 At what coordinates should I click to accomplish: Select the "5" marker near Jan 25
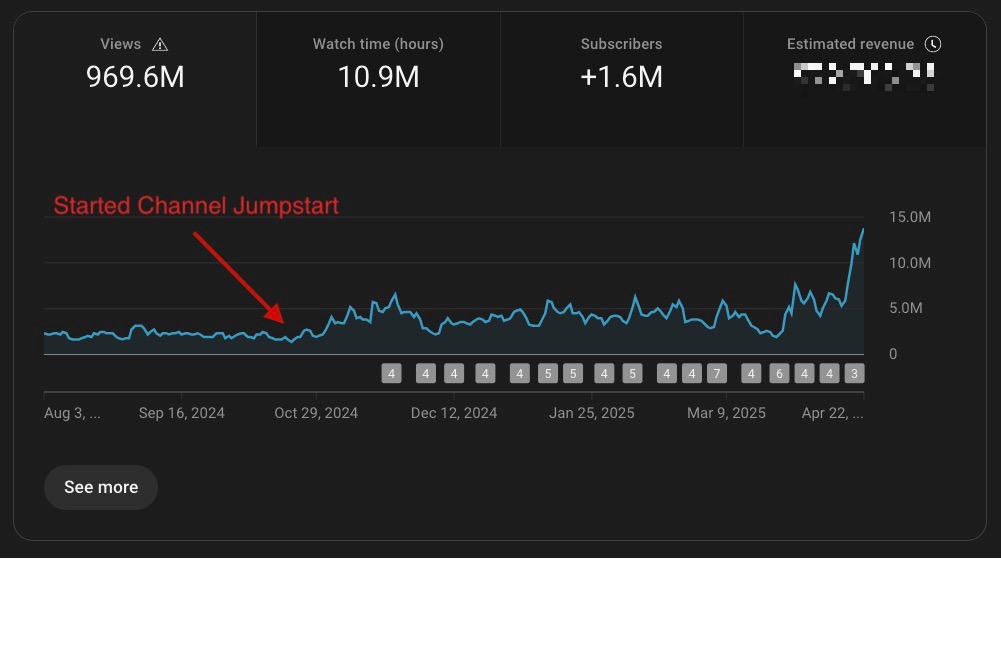point(571,373)
